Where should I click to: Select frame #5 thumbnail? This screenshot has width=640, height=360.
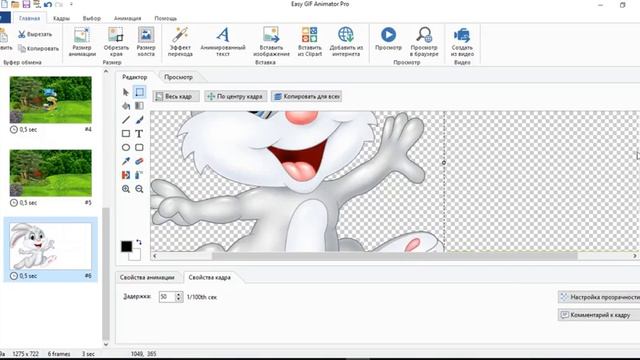point(51,173)
